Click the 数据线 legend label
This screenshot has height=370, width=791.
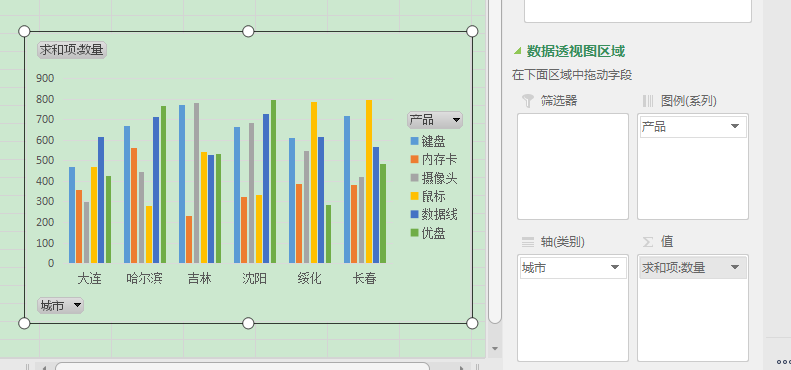[439, 215]
